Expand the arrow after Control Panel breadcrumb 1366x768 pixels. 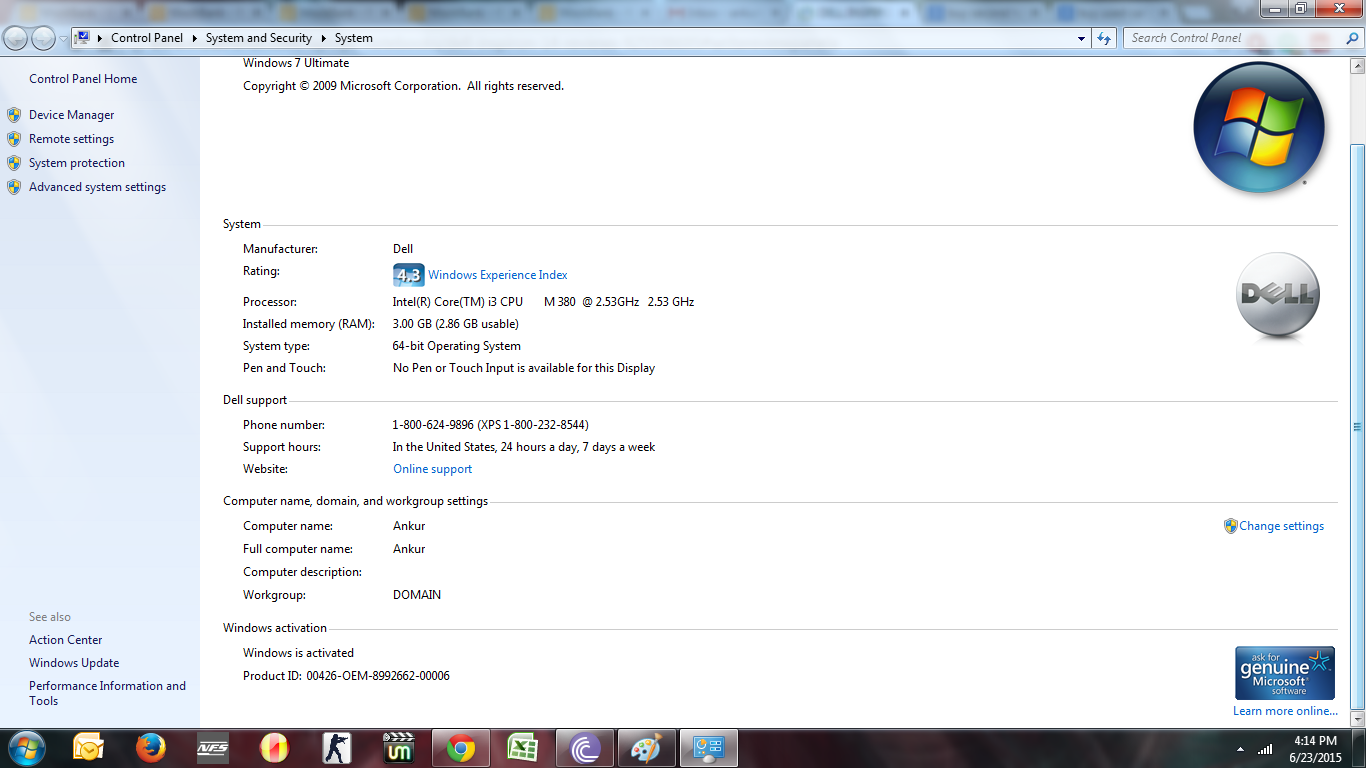point(194,38)
